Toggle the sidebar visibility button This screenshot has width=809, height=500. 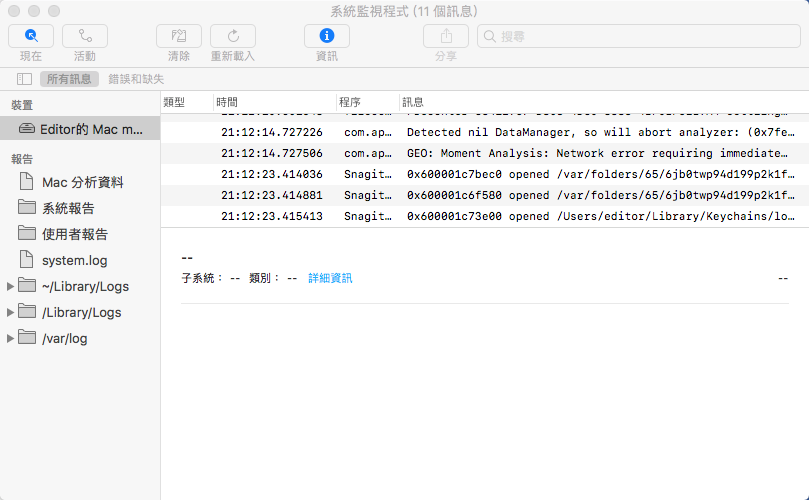click(25, 78)
